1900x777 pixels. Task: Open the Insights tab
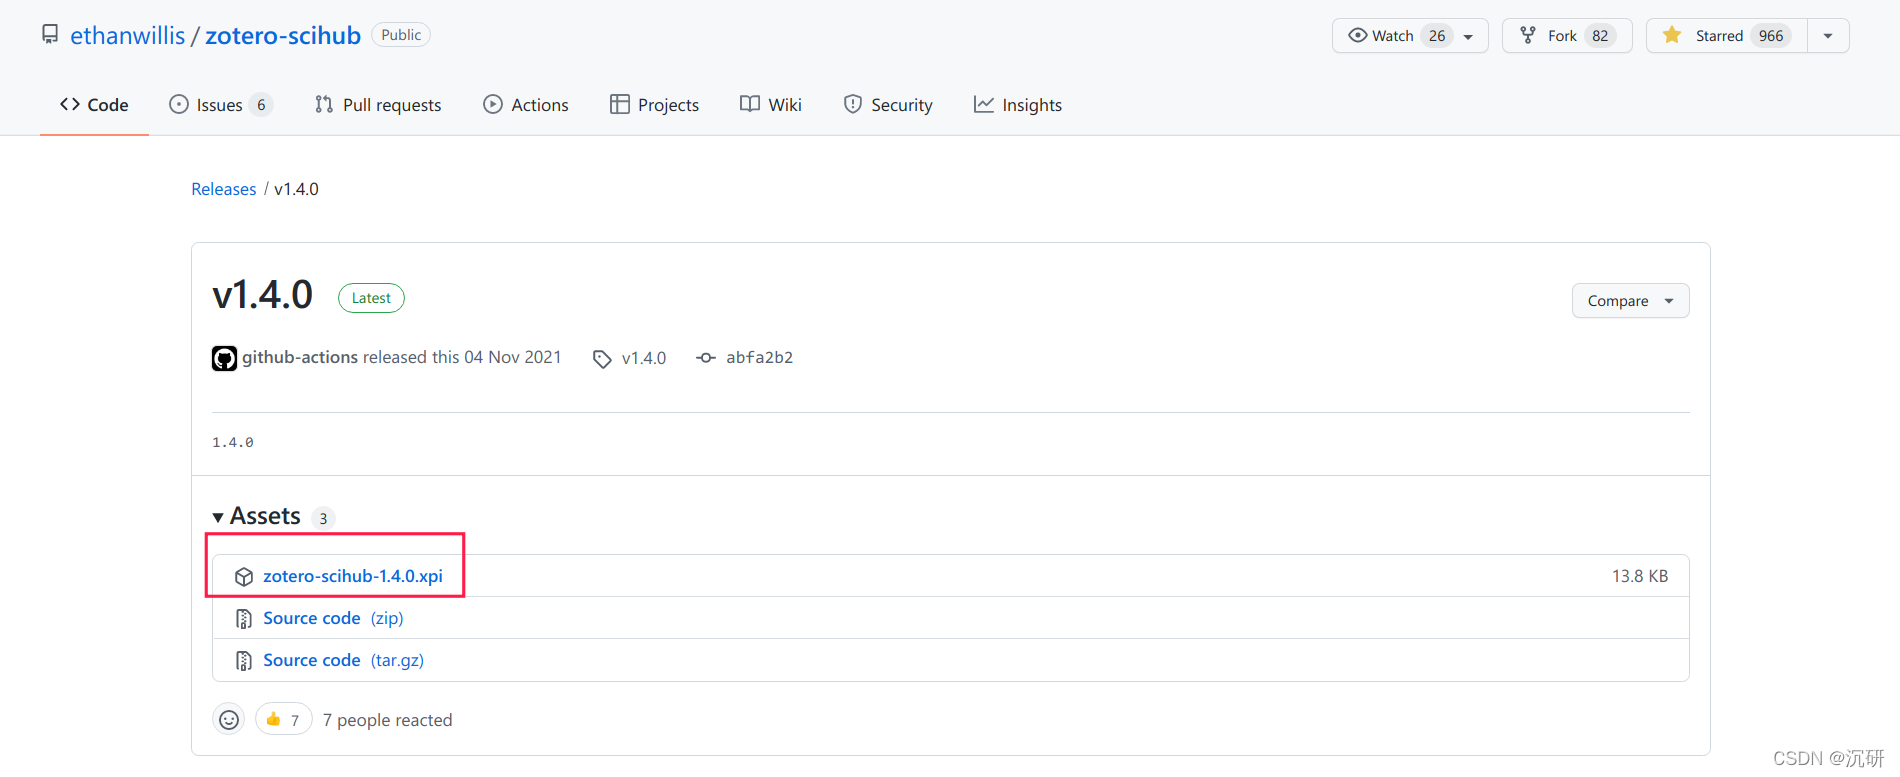tap(1018, 105)
